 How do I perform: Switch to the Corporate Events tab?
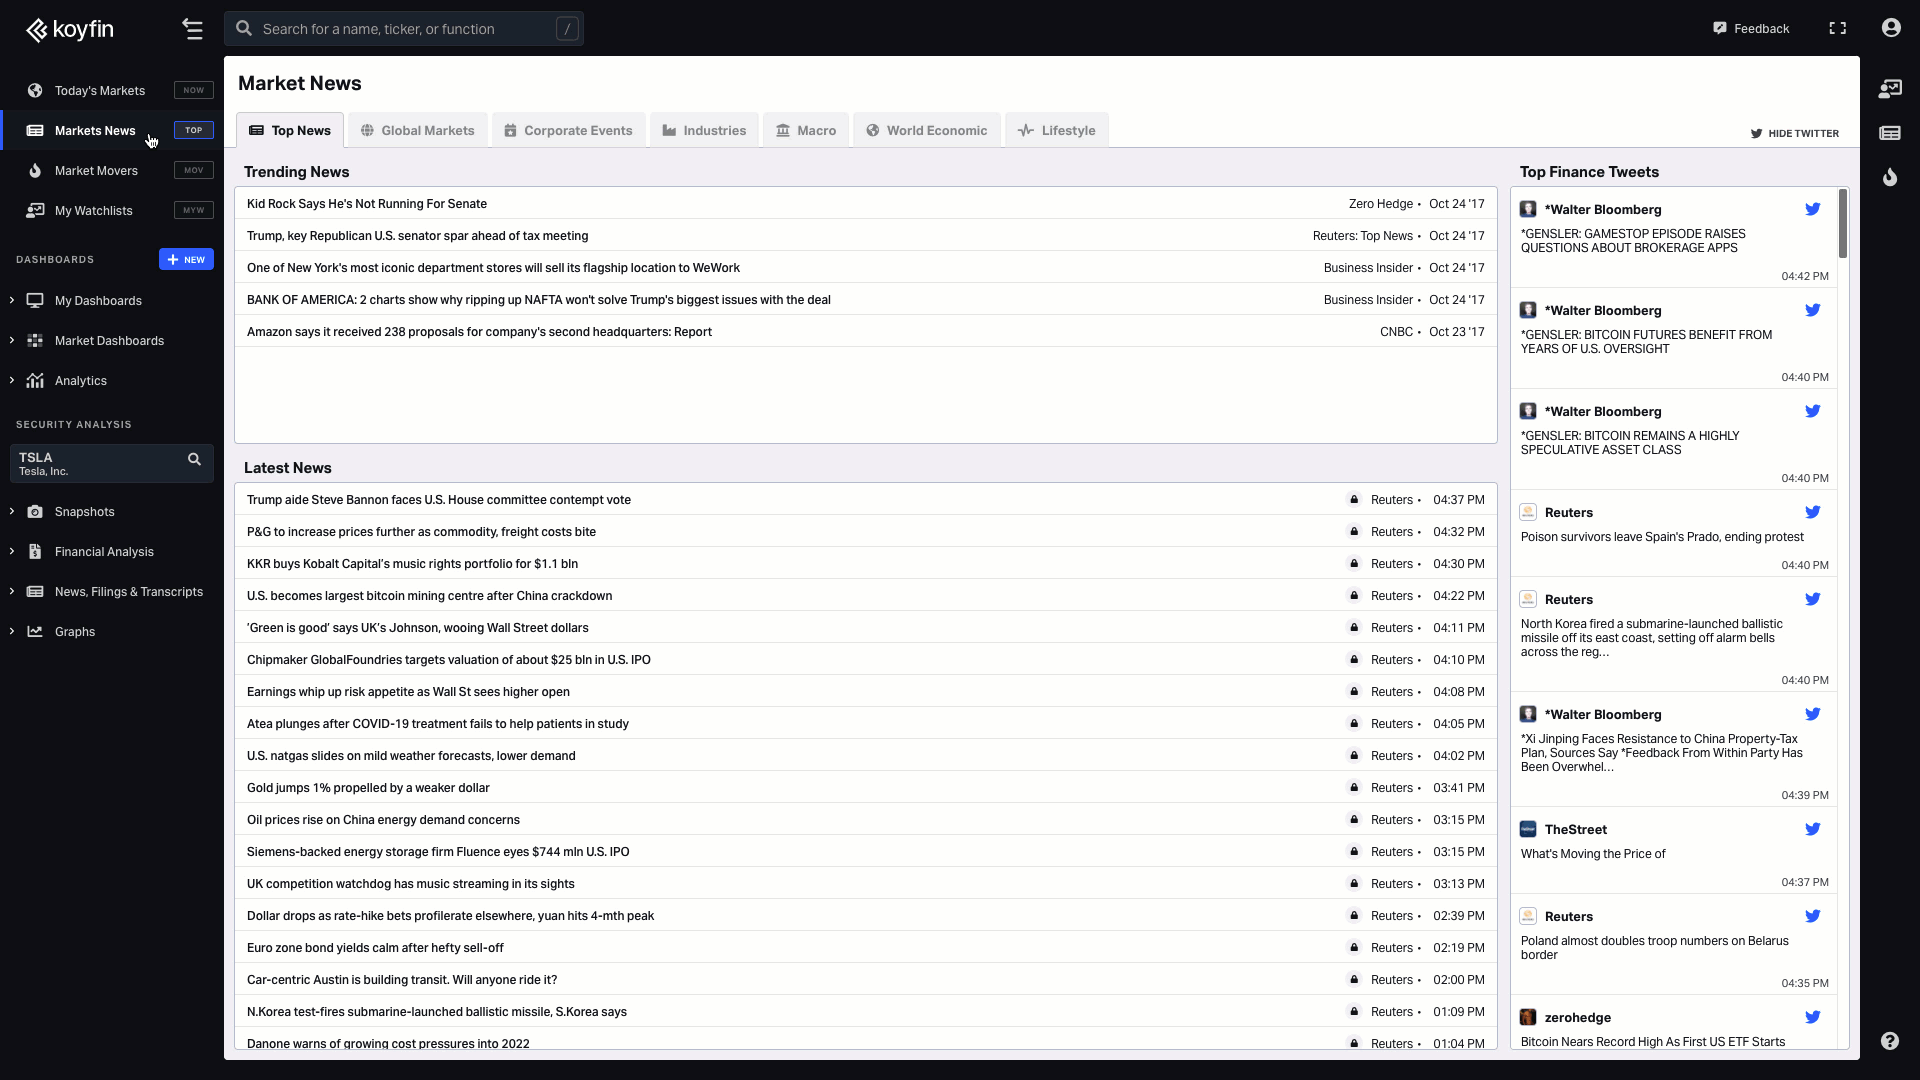point(568,131)
